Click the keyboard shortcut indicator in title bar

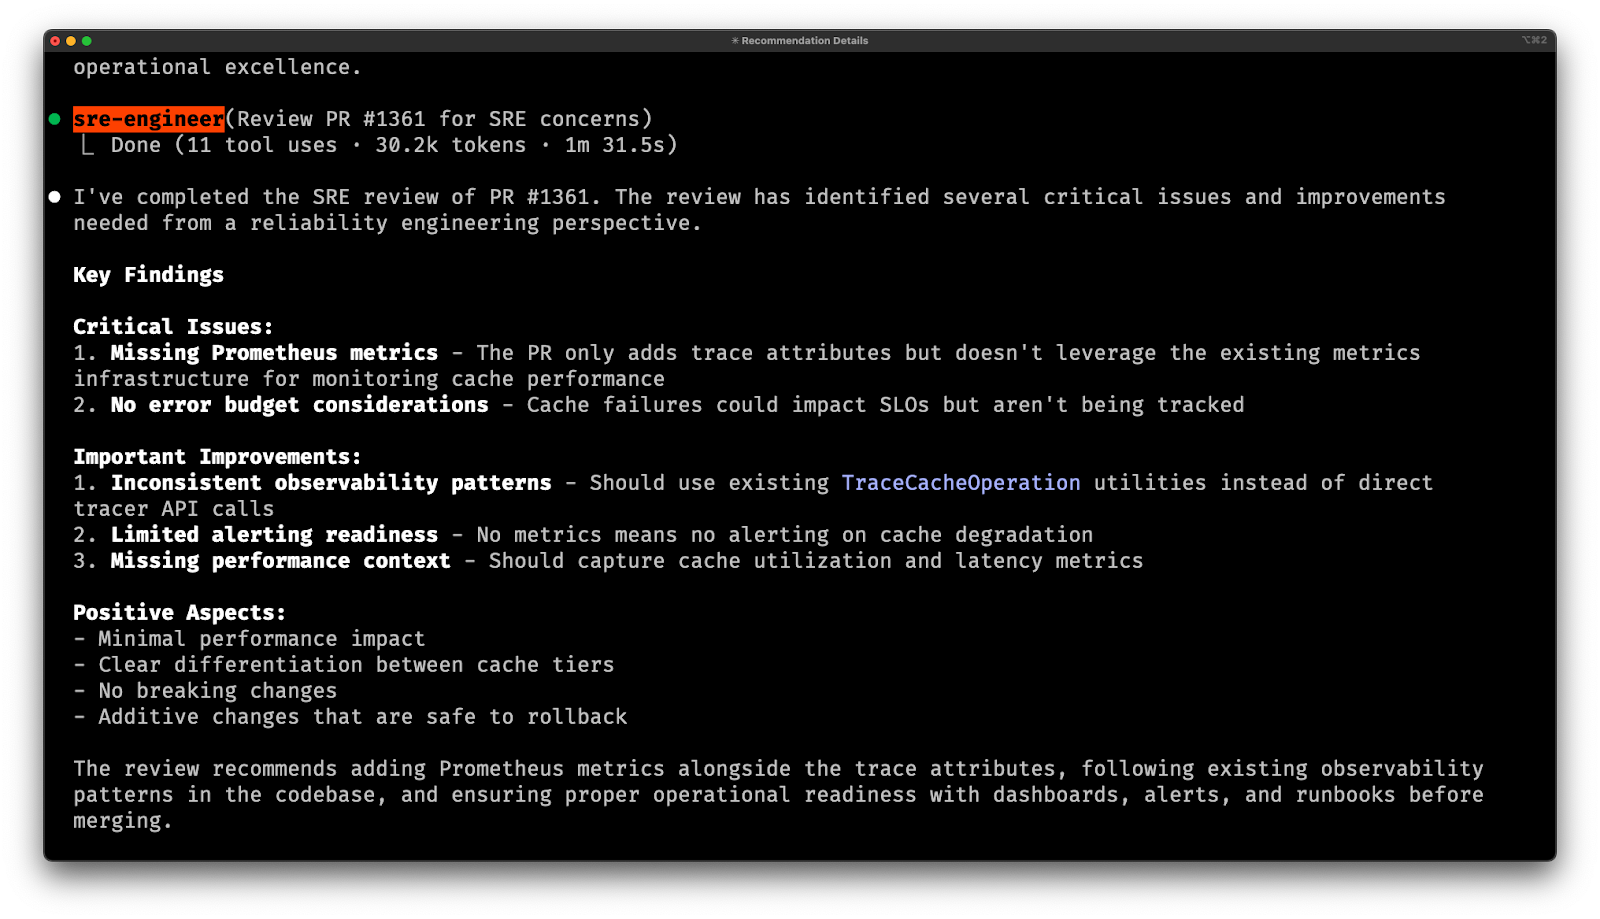[x=1534, y=40]
